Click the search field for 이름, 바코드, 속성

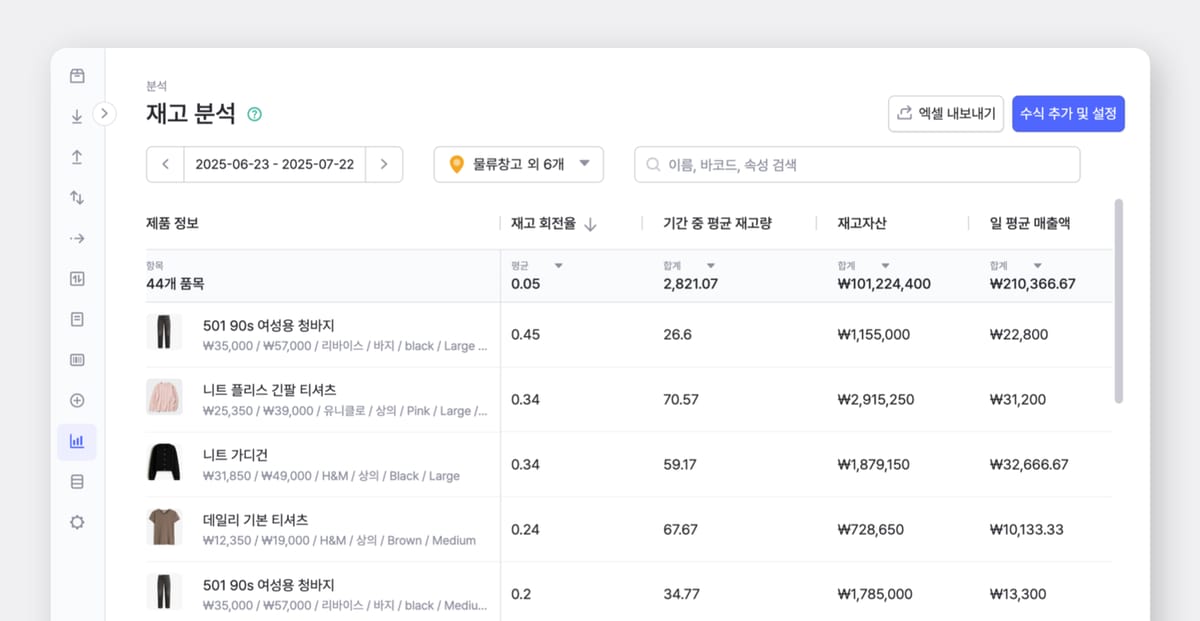857,164
